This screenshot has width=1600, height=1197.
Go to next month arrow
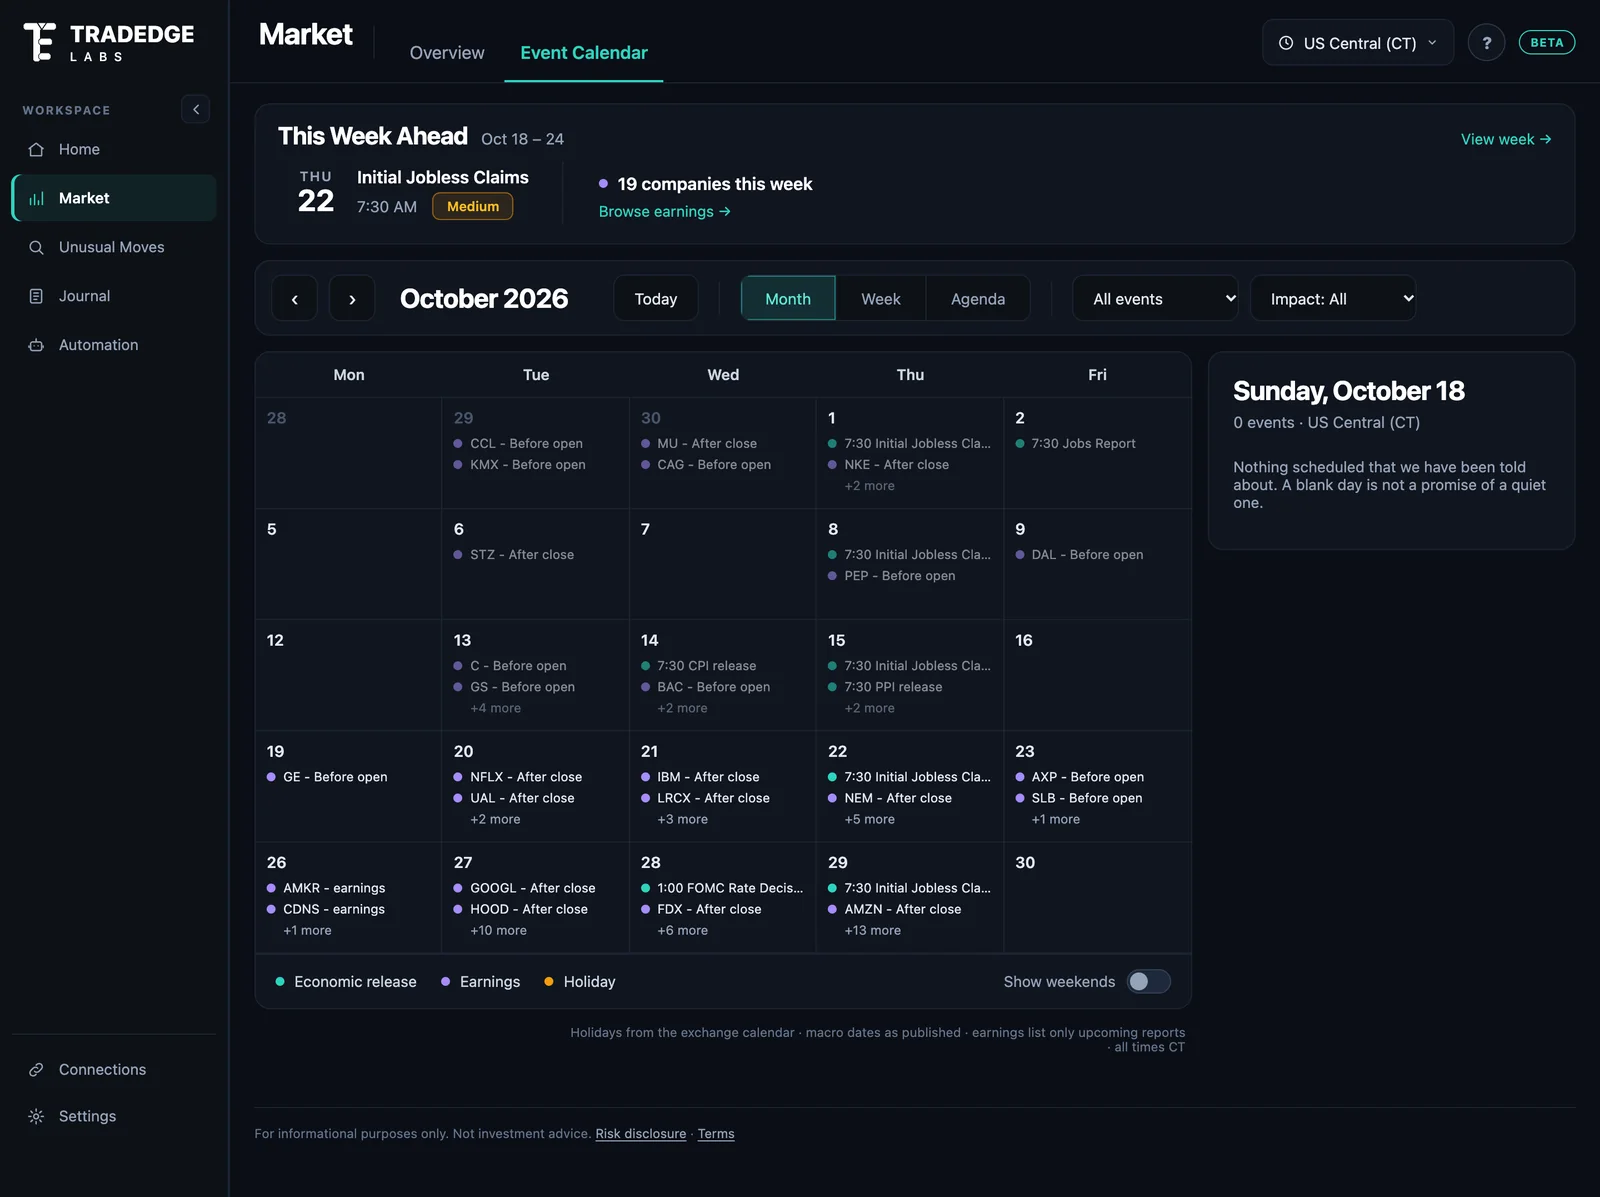[x=352, y=299]
